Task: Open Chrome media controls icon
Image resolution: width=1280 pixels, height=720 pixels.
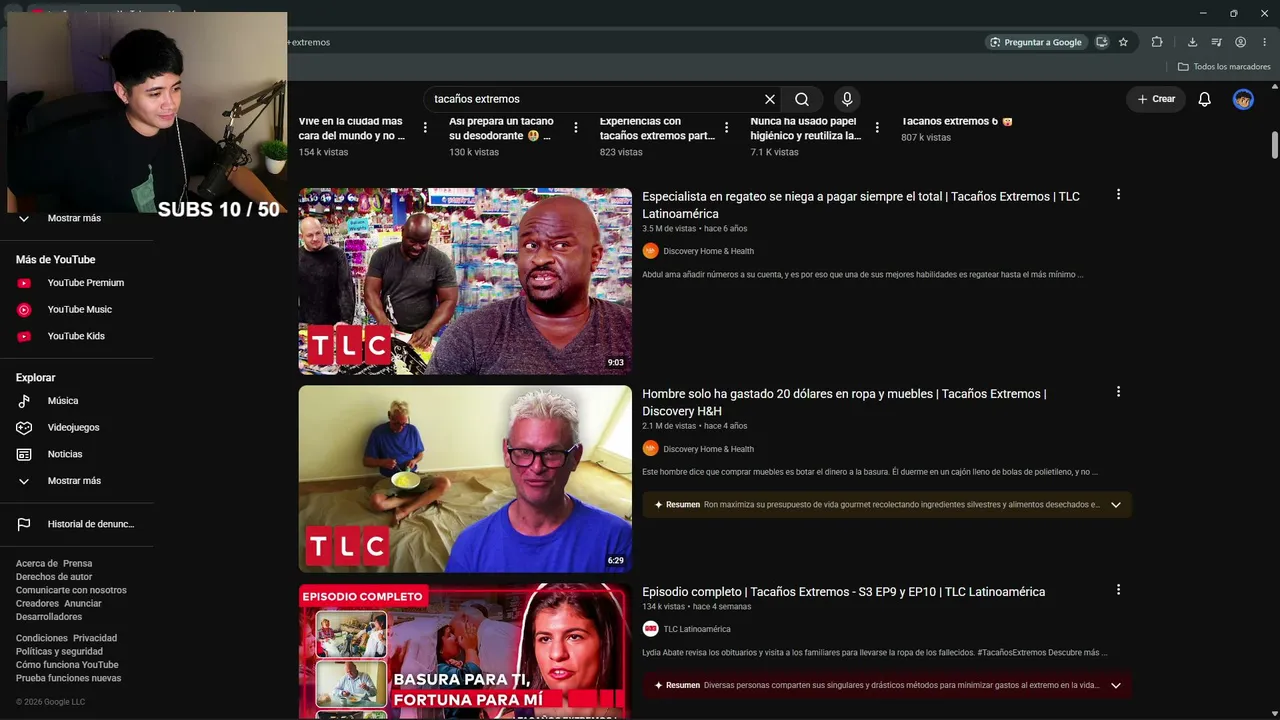Action: click(x=1216, y=42)
